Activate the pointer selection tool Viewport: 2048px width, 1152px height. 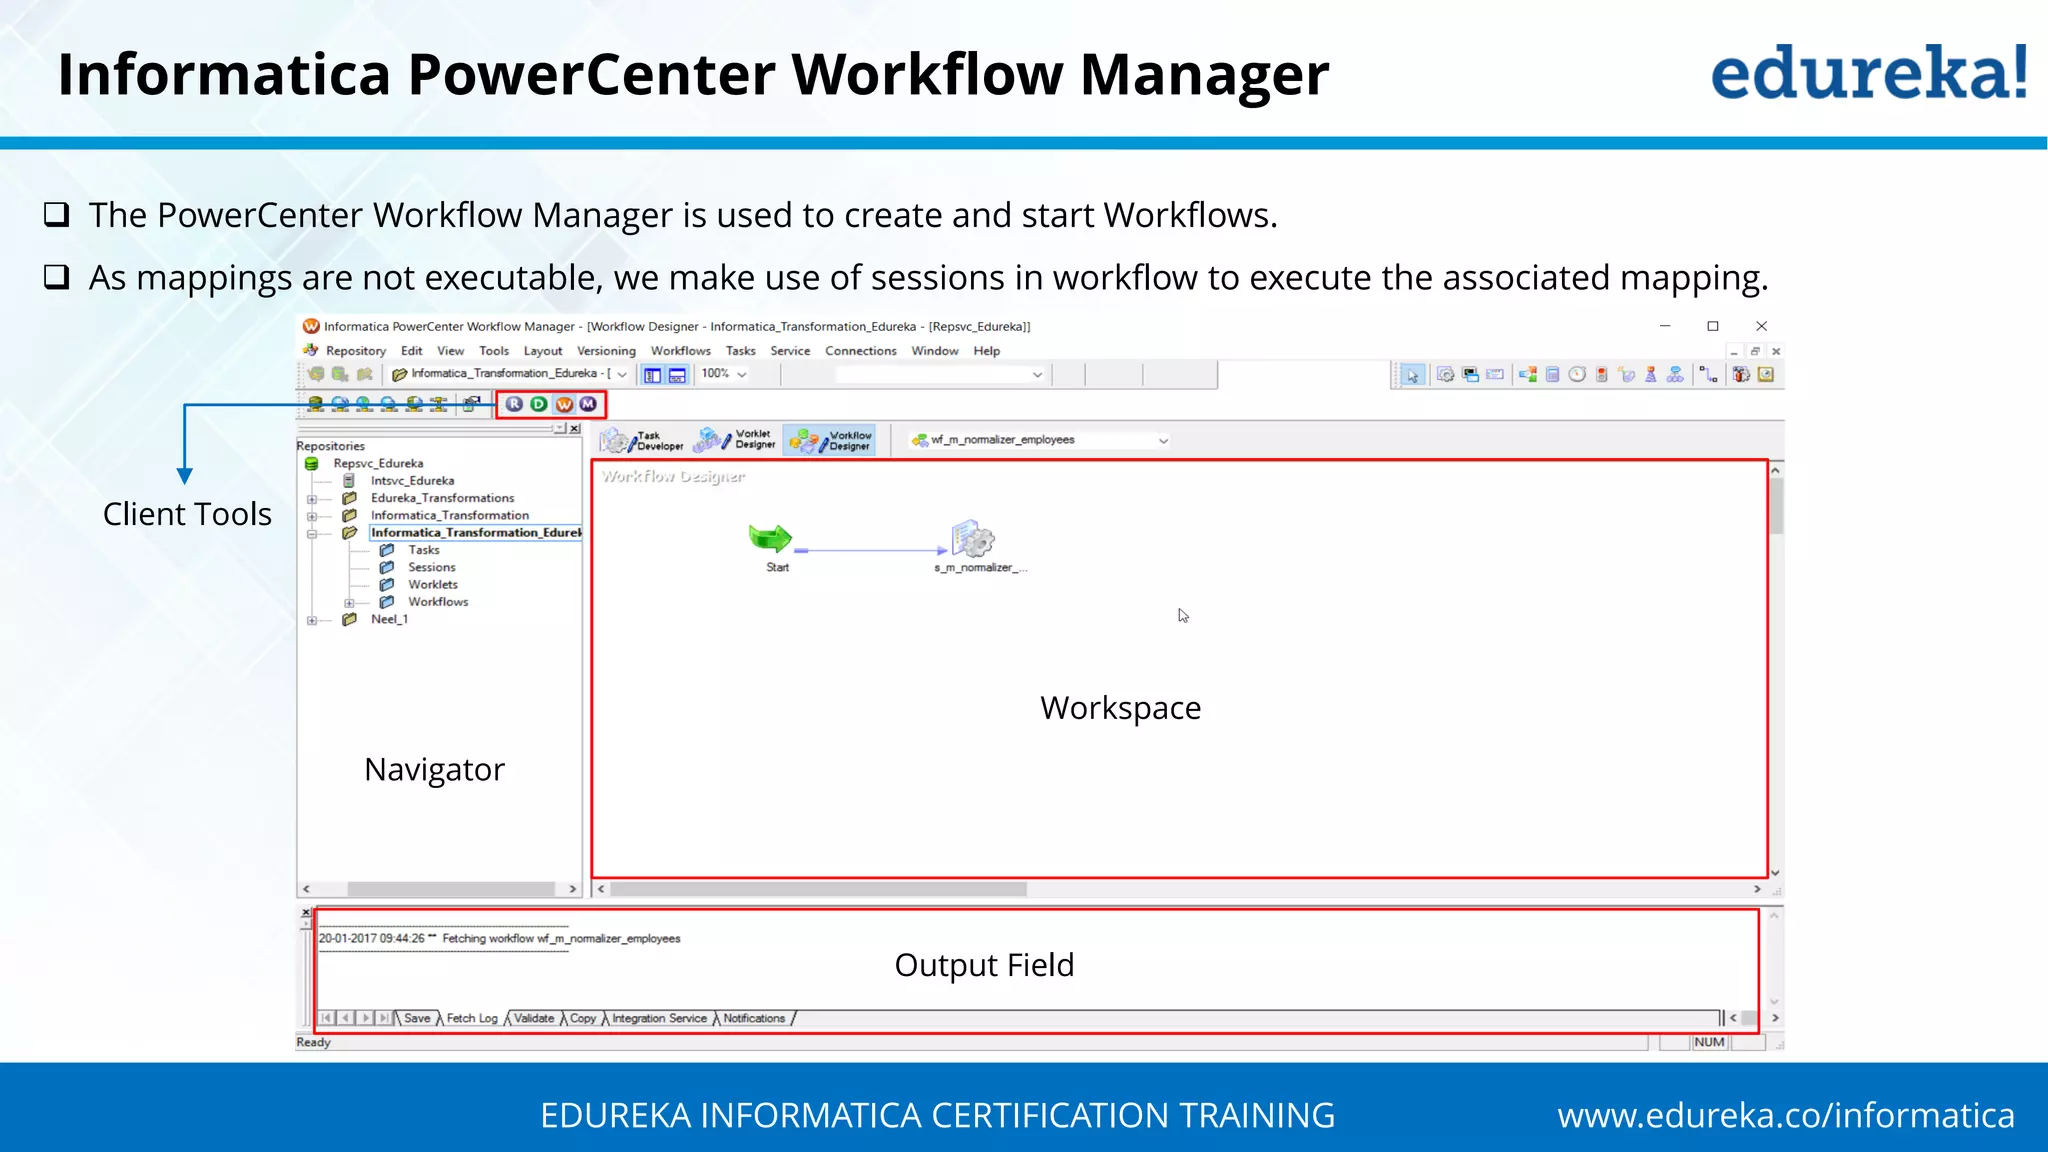point(1412,375)
